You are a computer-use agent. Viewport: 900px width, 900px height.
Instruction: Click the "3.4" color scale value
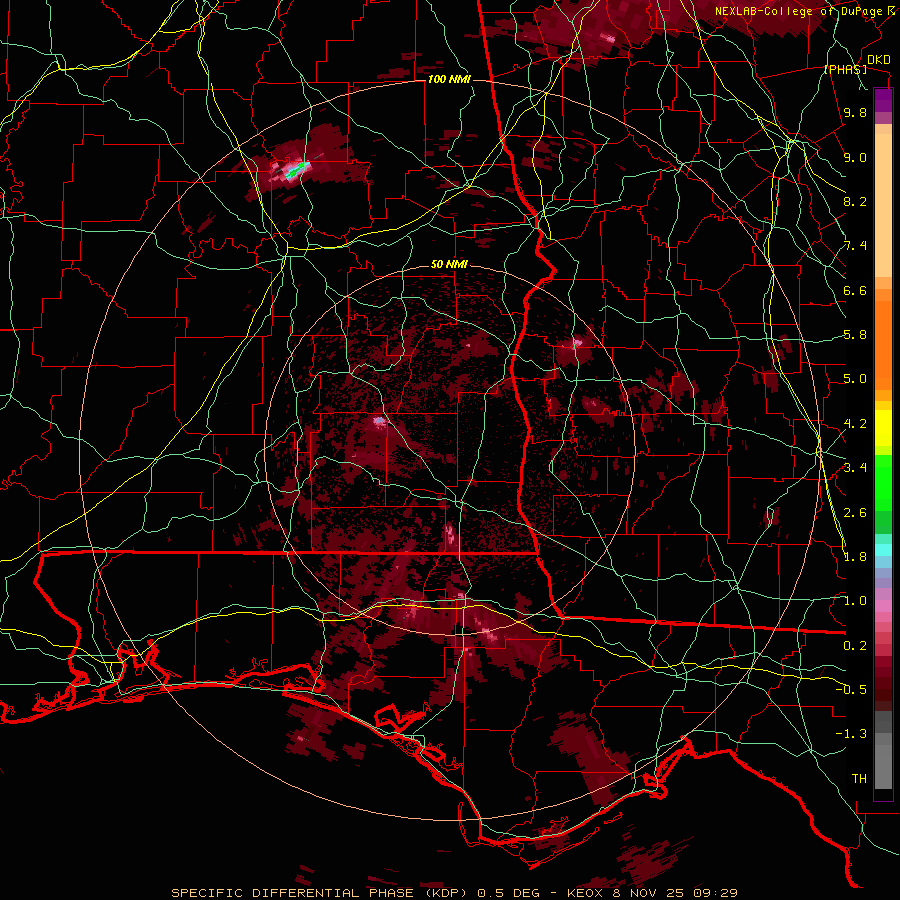[x=855, y=468]
